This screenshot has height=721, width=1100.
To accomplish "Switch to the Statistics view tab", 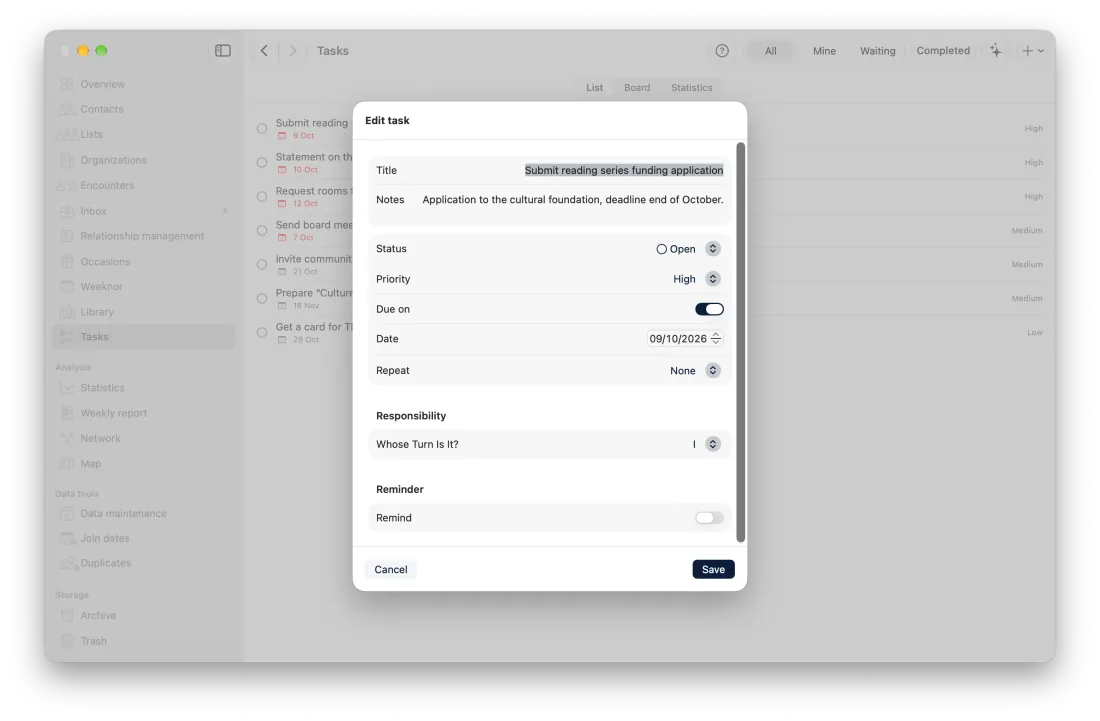I will point(692,88).
